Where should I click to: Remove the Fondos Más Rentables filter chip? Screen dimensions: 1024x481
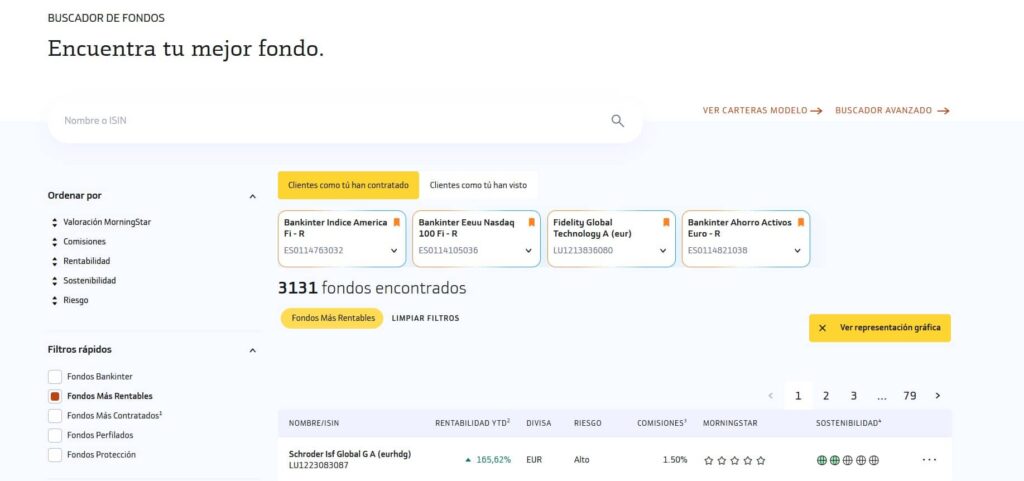click(332, 318)
